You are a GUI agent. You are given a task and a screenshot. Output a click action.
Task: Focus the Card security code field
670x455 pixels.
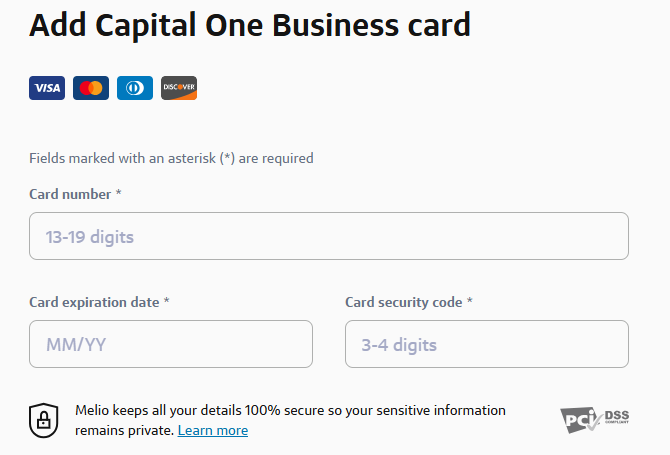[x=487, y=345]
